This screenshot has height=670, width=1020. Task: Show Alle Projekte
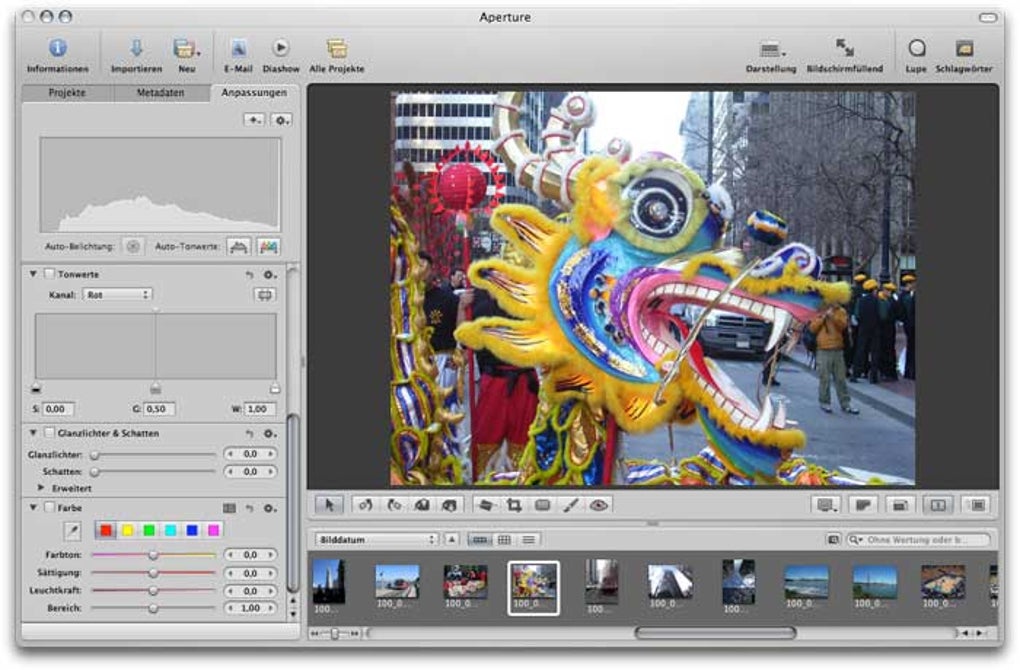pyautogui.click(x=337, y=49)
